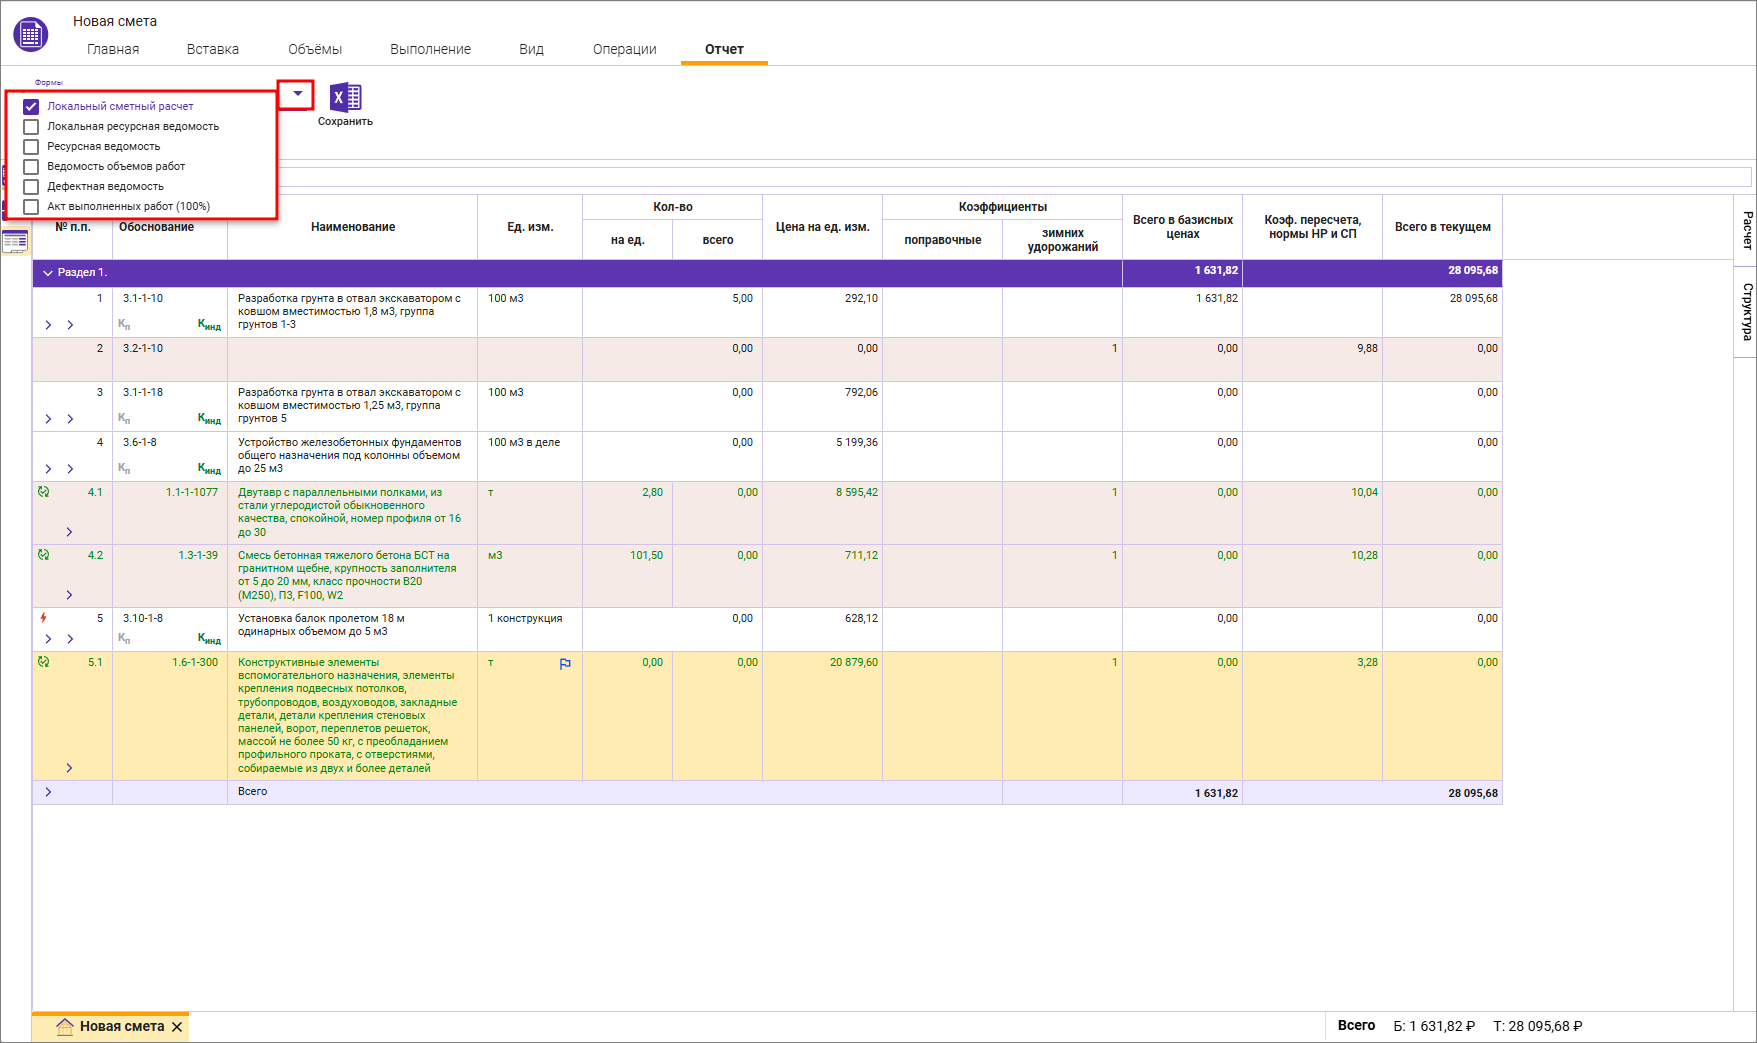The width and height of the screenshot is (1757, 1043).
Task: Click the house icon on Новая смета tab
Action: pos(65,1026)
